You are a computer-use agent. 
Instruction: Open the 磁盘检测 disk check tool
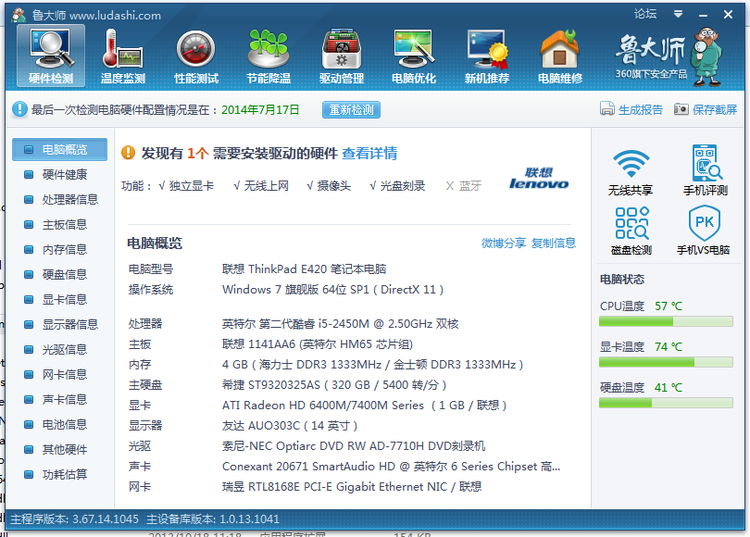tap(631, 231)
